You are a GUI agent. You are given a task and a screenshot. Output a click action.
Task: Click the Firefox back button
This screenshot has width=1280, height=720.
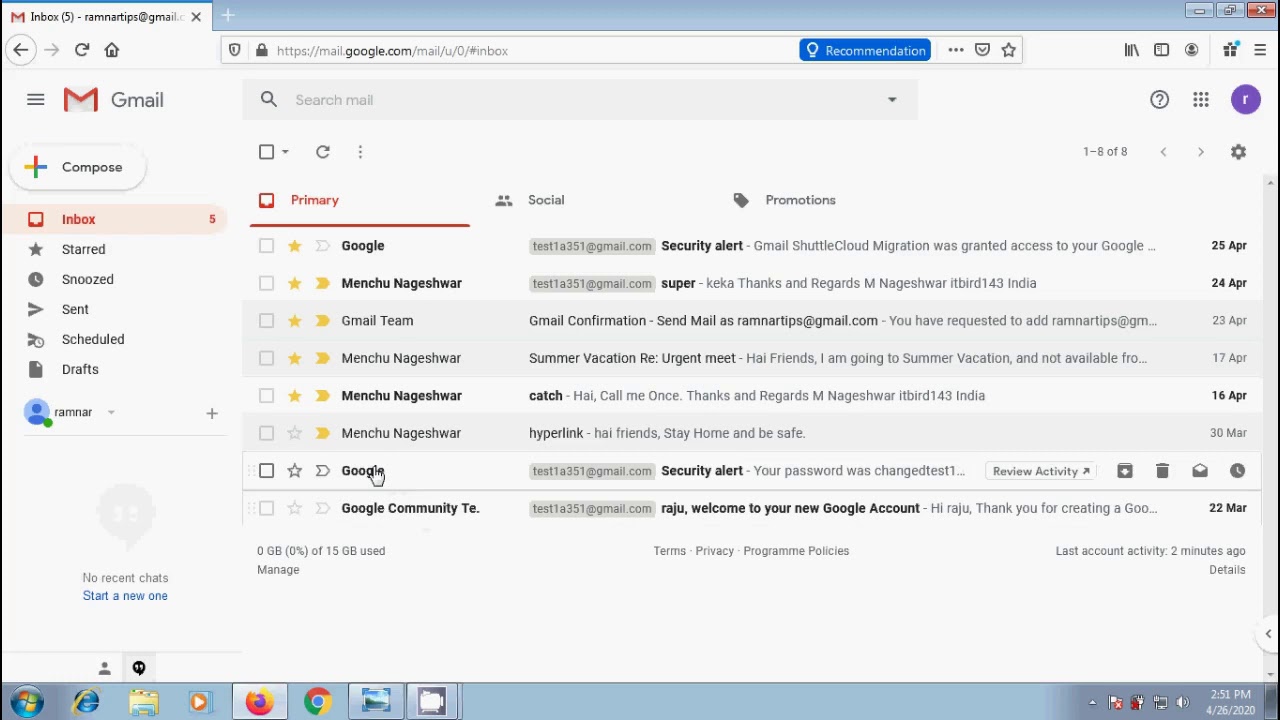click(21, 50)
